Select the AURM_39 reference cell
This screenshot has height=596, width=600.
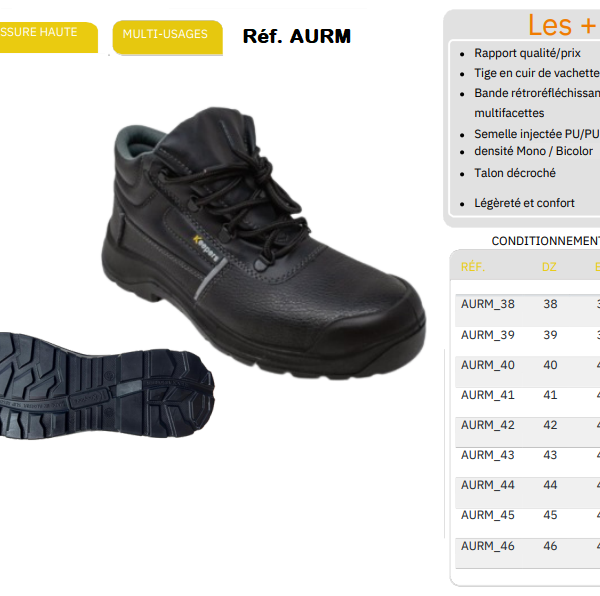pos(488,335)
